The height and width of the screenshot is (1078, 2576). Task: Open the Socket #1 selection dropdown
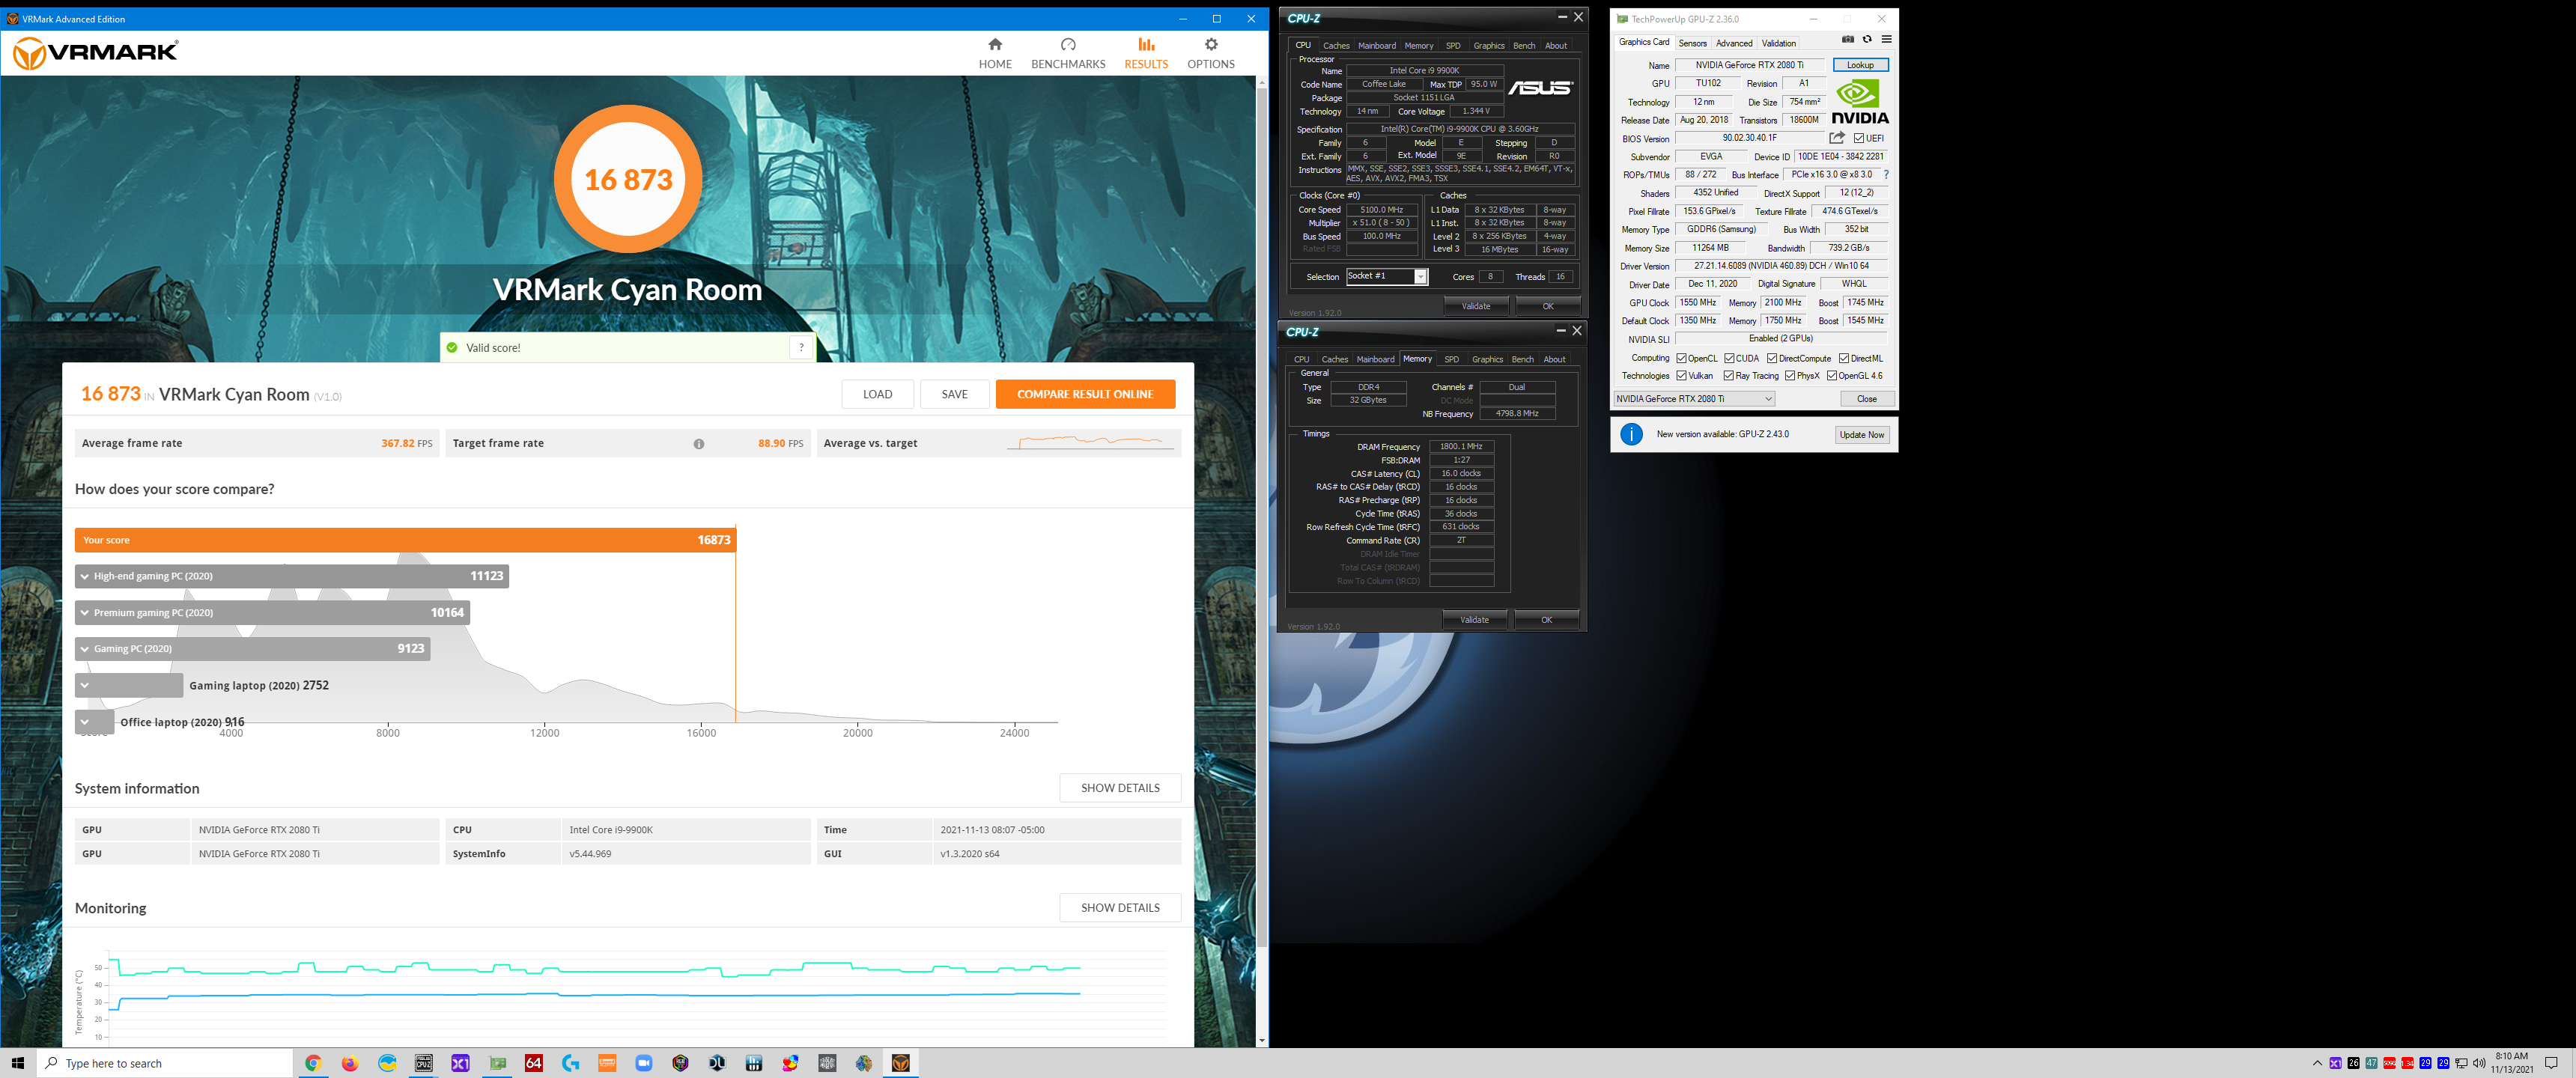click(1387, 277)
